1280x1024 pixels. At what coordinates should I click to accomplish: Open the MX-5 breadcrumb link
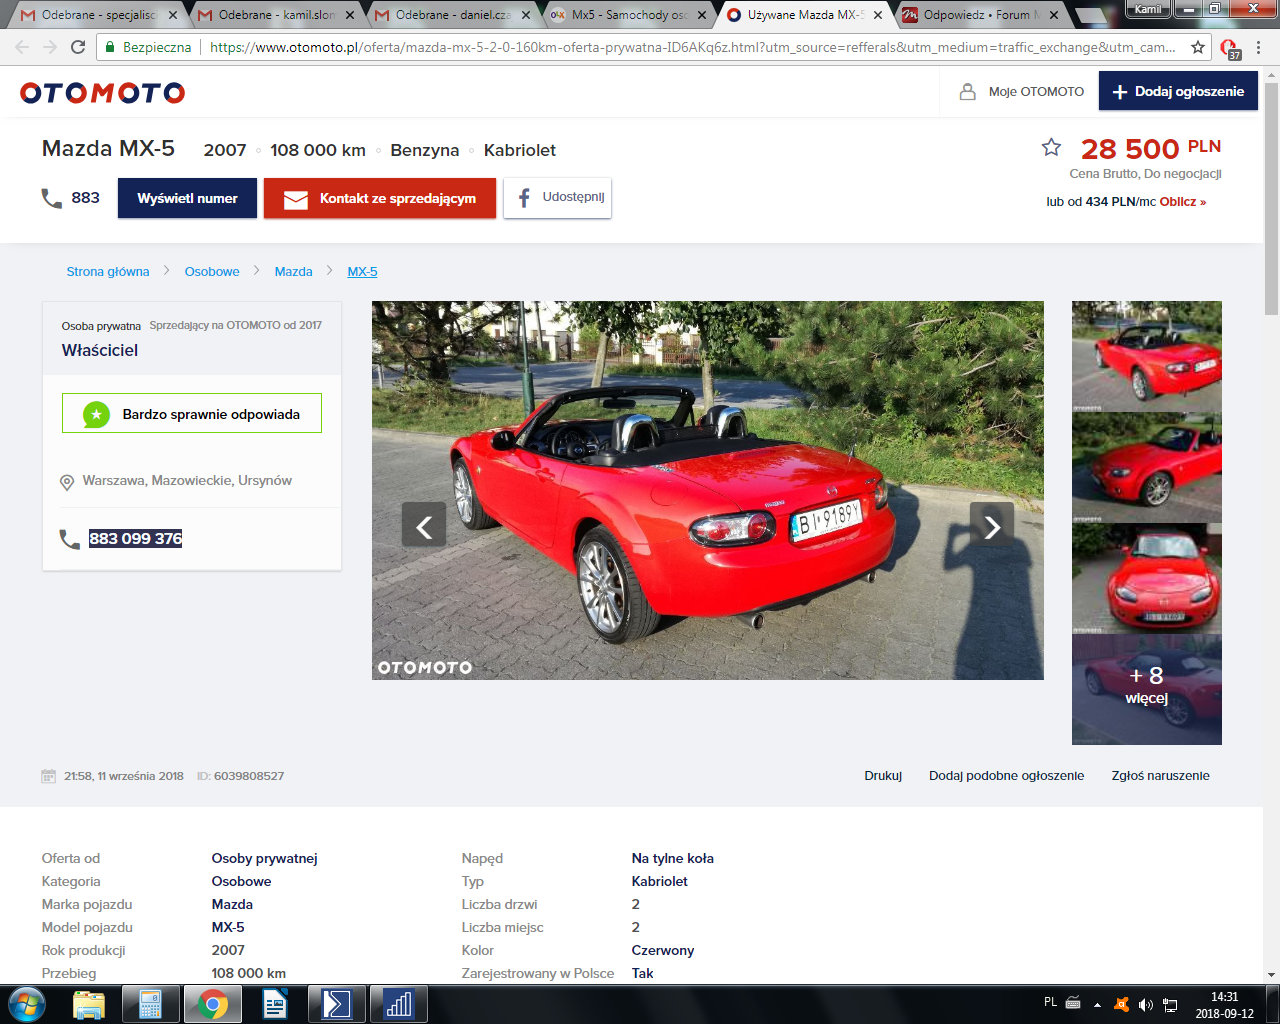(362, 272)
